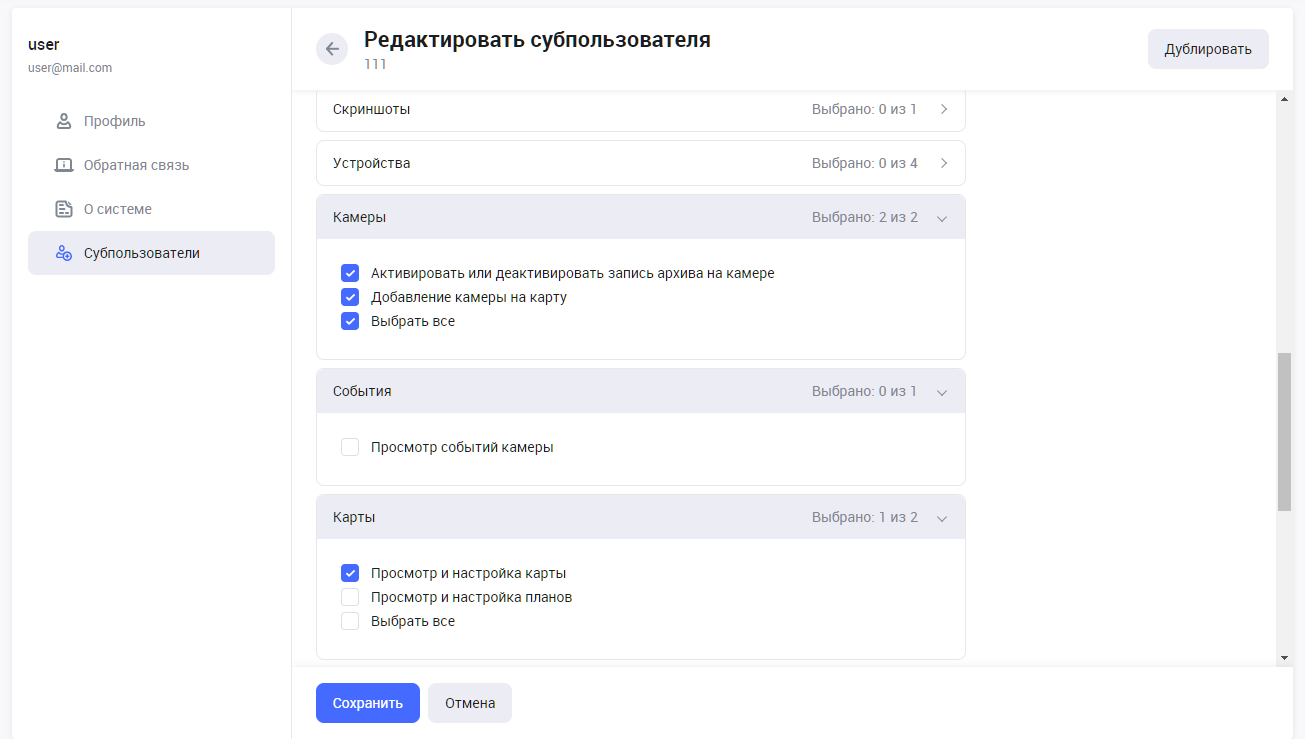Click the Дублировать button
The width and height of the screenshot is (1305, 739).
tap(1208, 49)
